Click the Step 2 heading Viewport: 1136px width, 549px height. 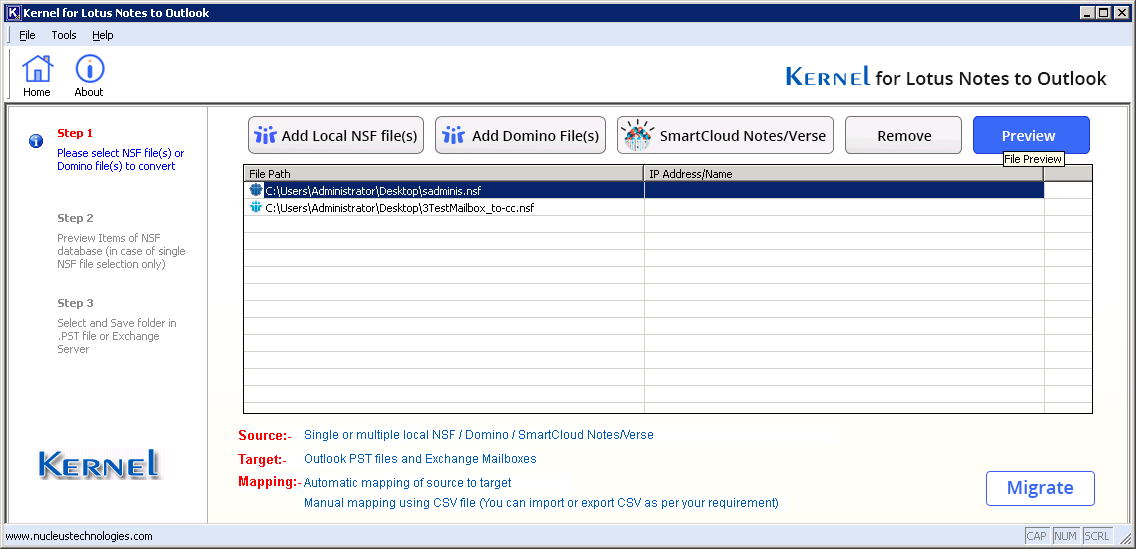(x=75, y=218)
